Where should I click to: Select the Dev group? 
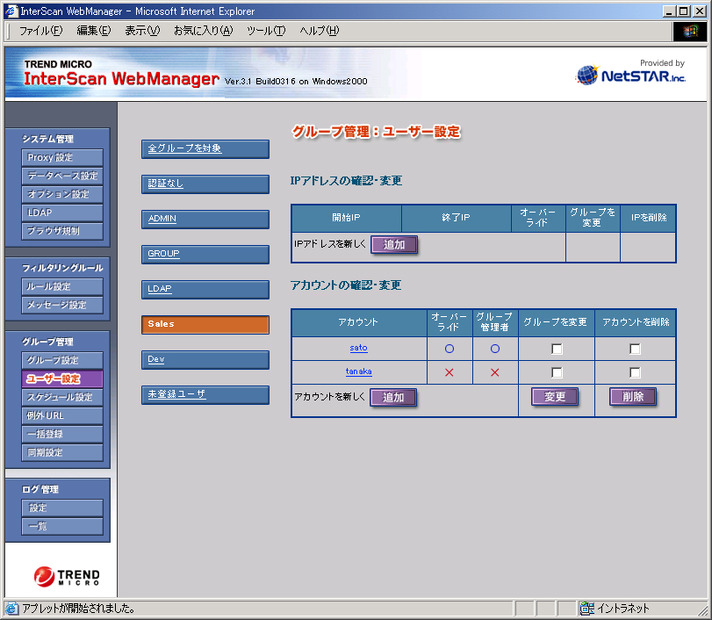[x=205, y=360]
